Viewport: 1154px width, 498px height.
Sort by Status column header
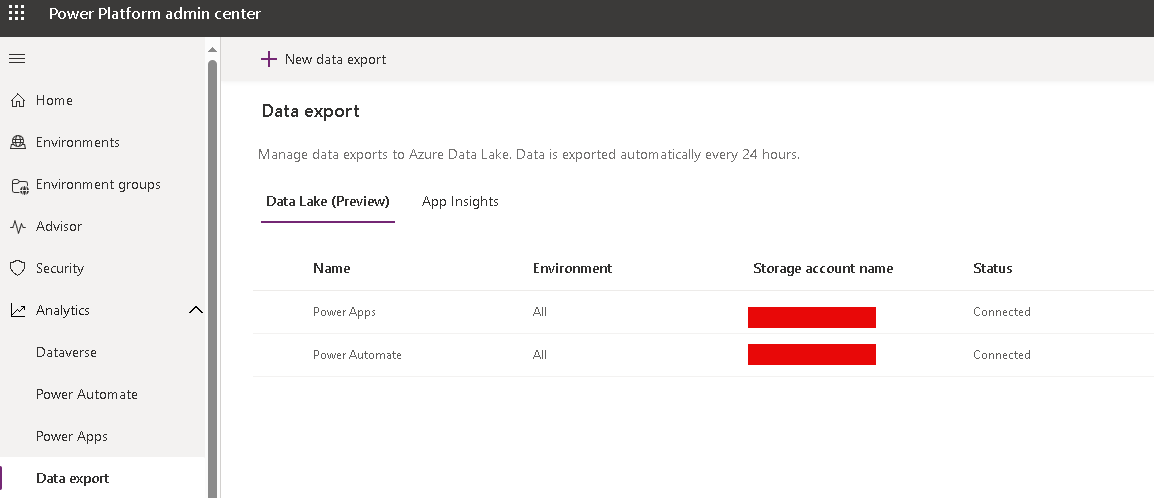(992, 268)
